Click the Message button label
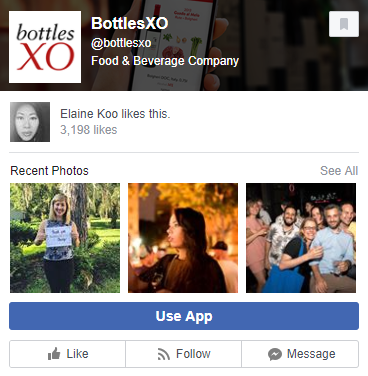Screen dimensions: 368x376 (x=311, y=354)
